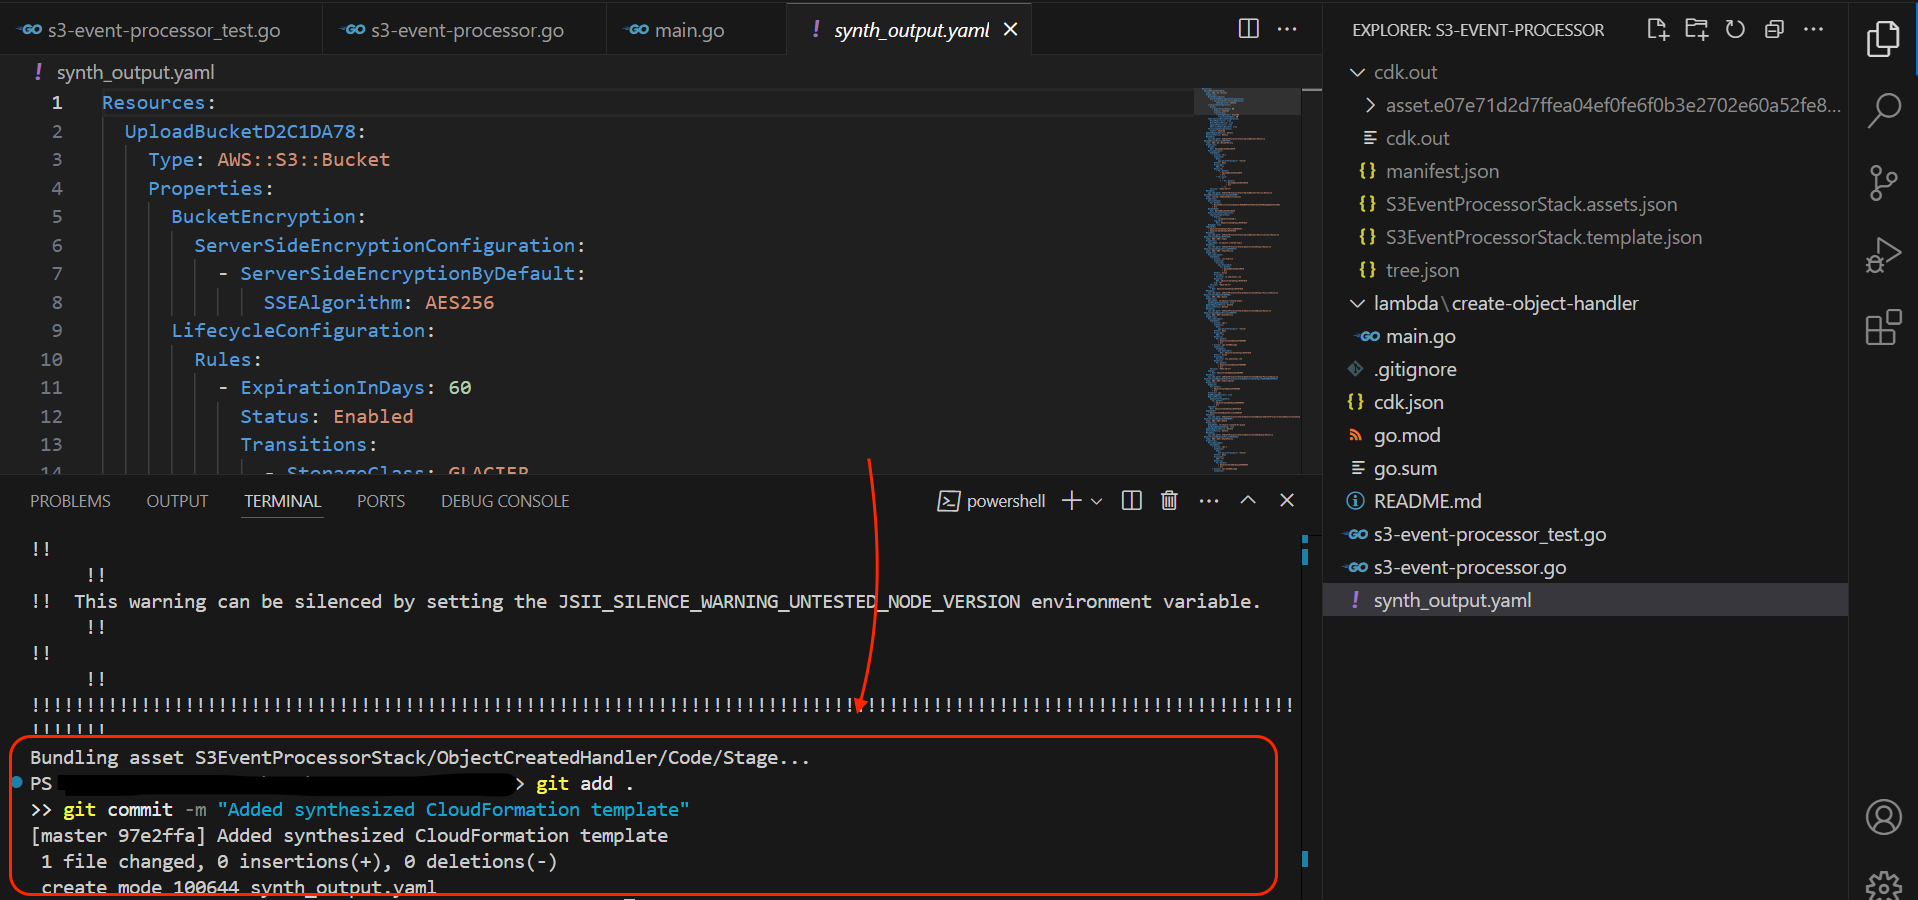1918x900 pixels.
Task: Click the synth_output.yaml breadcrumb
Action: pyautogui.click(x=135, y=72)
